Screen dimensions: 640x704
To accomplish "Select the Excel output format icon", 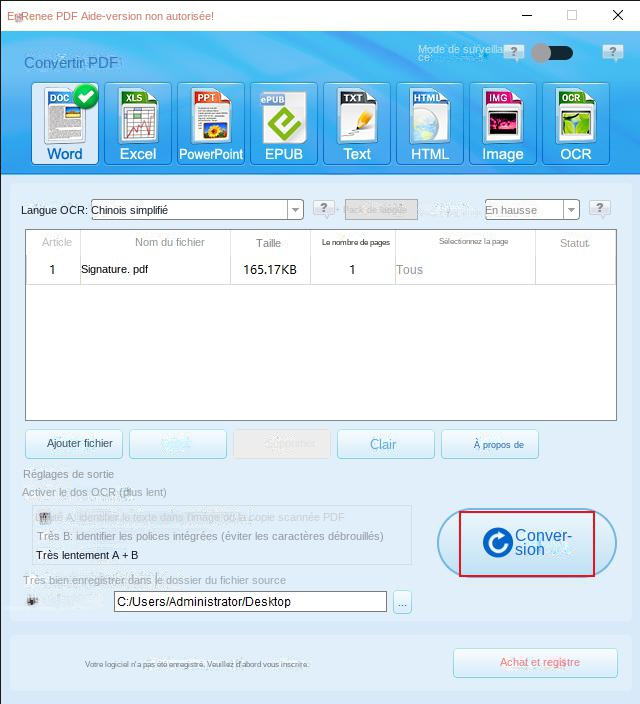I will [x=138, y=123].
